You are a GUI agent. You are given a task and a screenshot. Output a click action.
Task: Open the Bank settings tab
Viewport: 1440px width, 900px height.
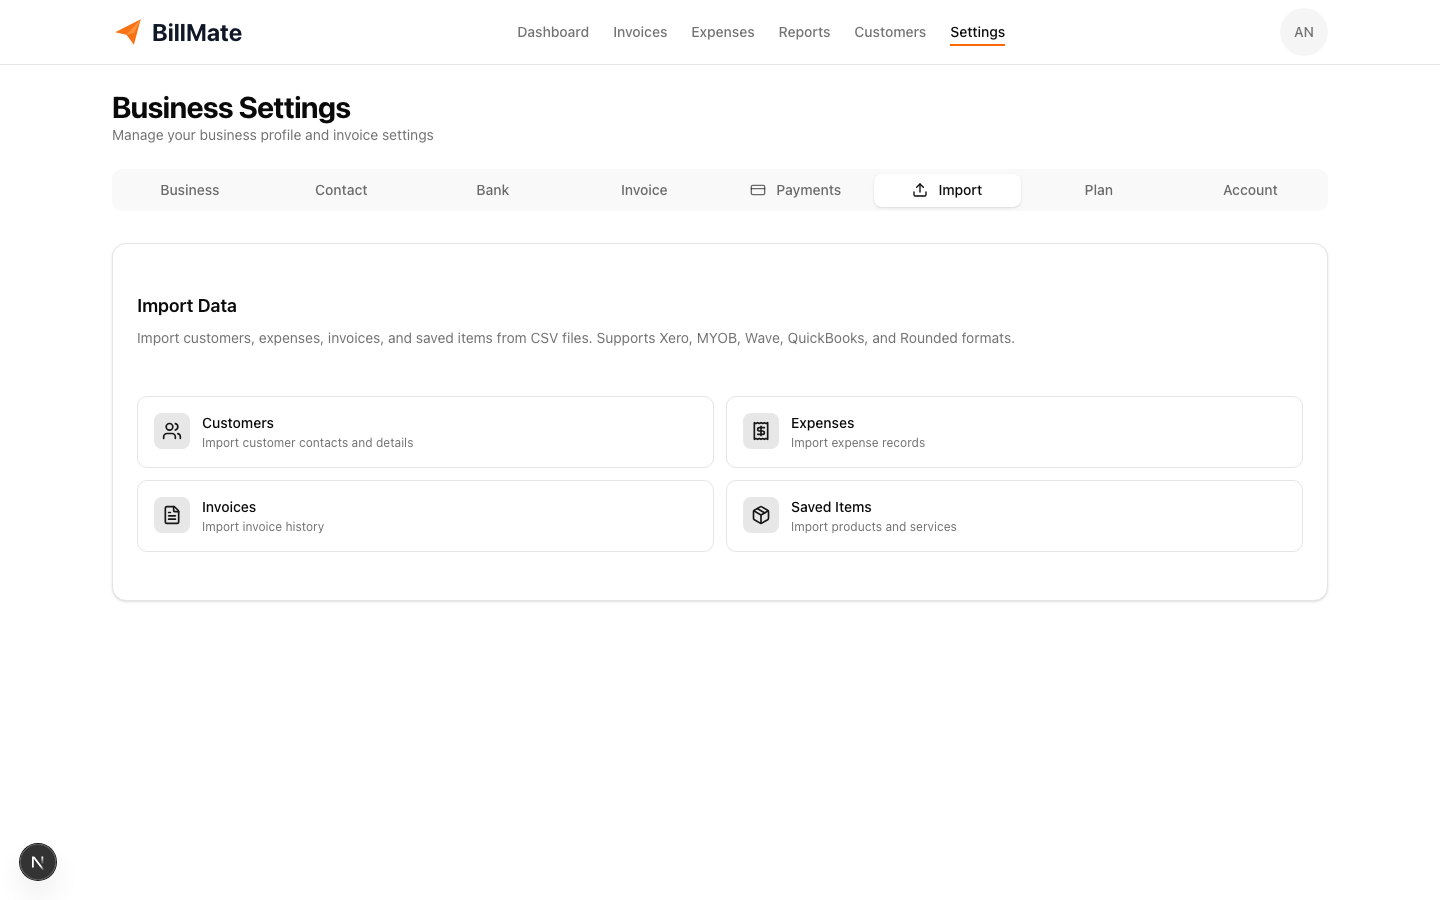click(x=492, y=190)
